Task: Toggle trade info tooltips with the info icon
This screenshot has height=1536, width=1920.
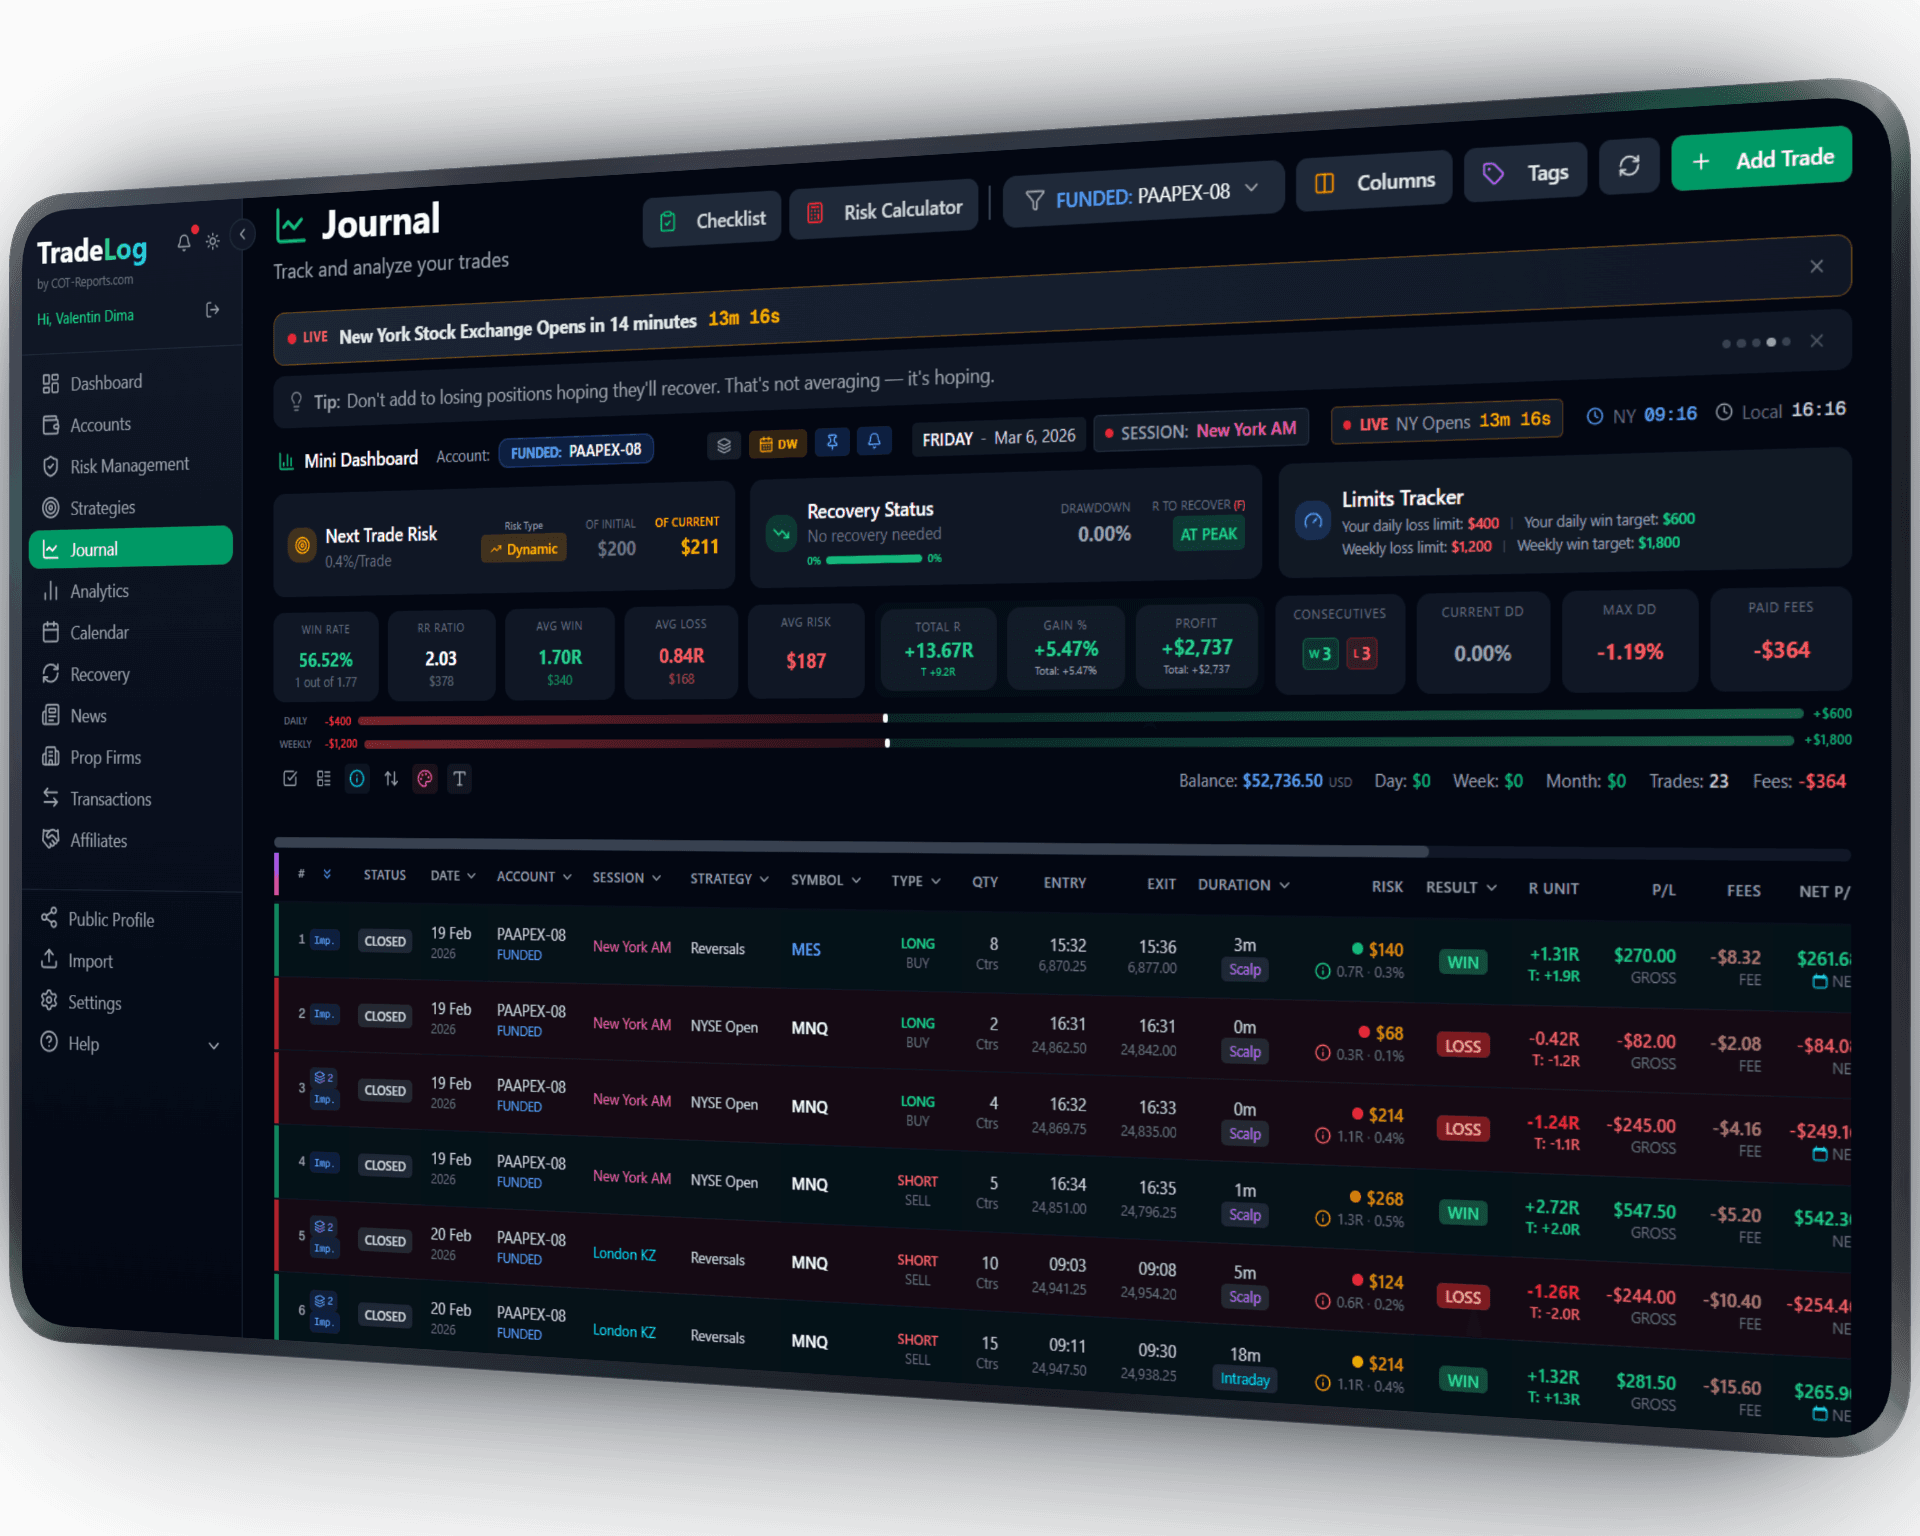Action: click(x=357, y=778)
